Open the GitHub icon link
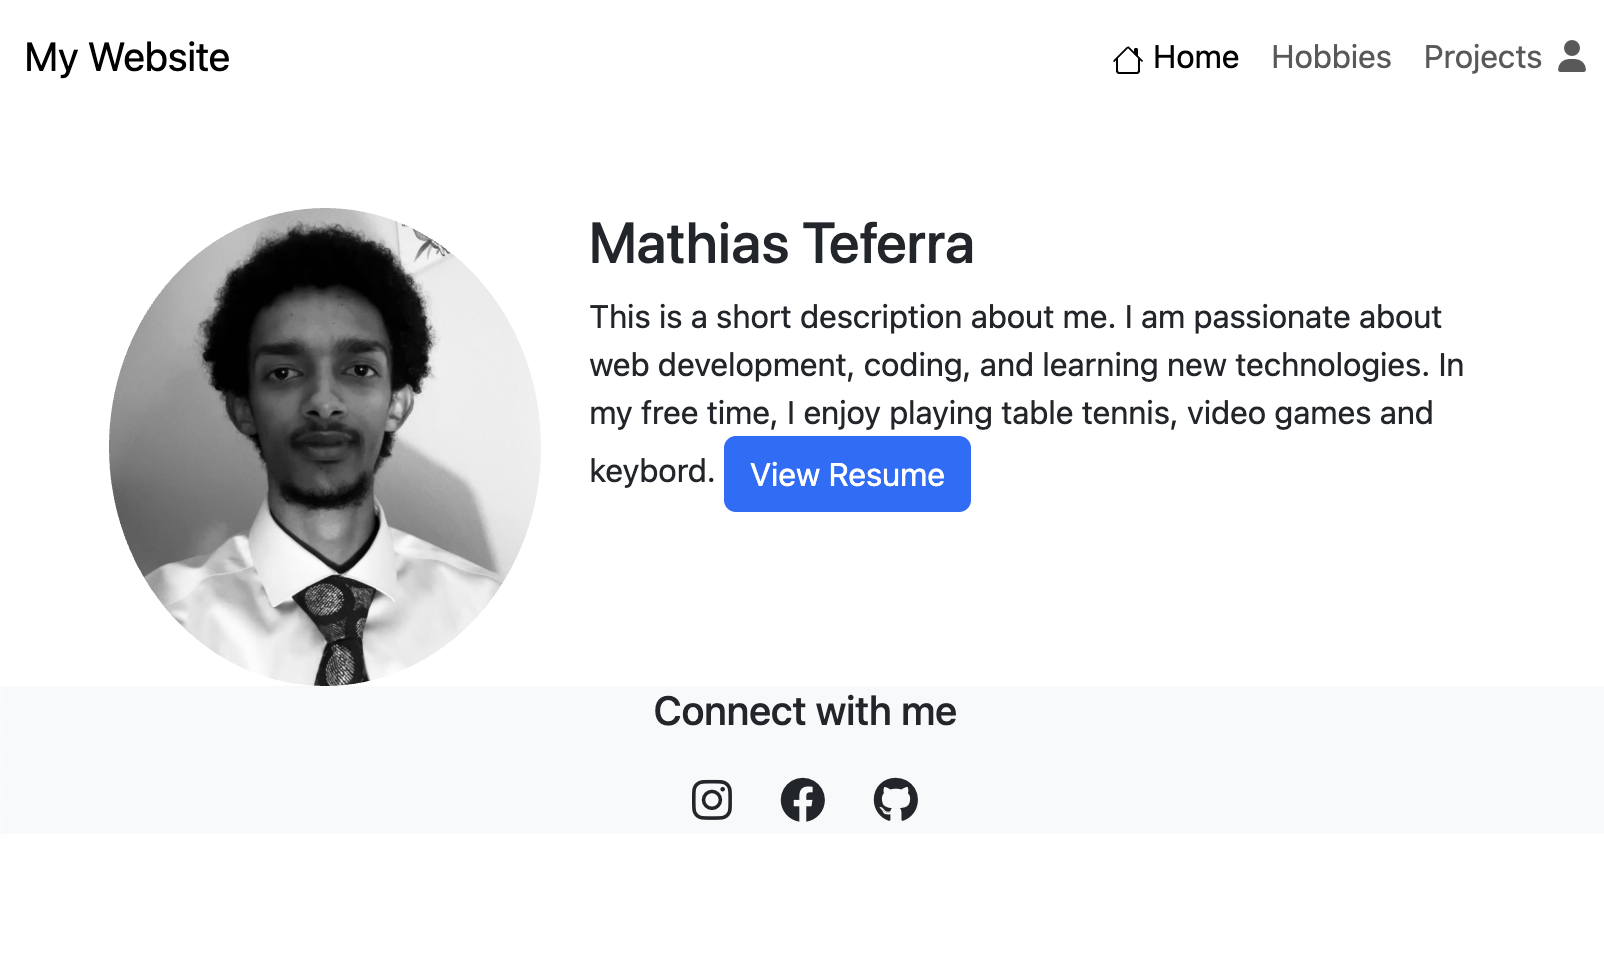The image size is (1604, 958). coord(895,800)
